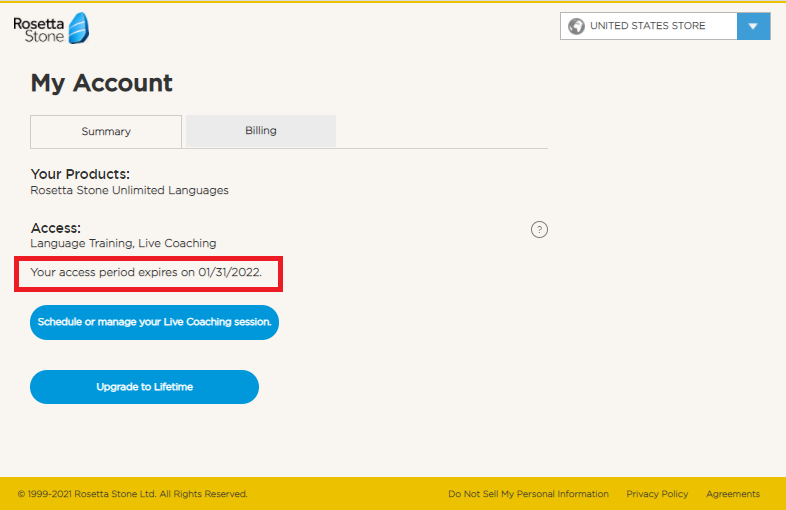Select the Rosetta Stone Unlimited Languages text
This screenshot has height=510, width=786.
click(x=129, y=190)
